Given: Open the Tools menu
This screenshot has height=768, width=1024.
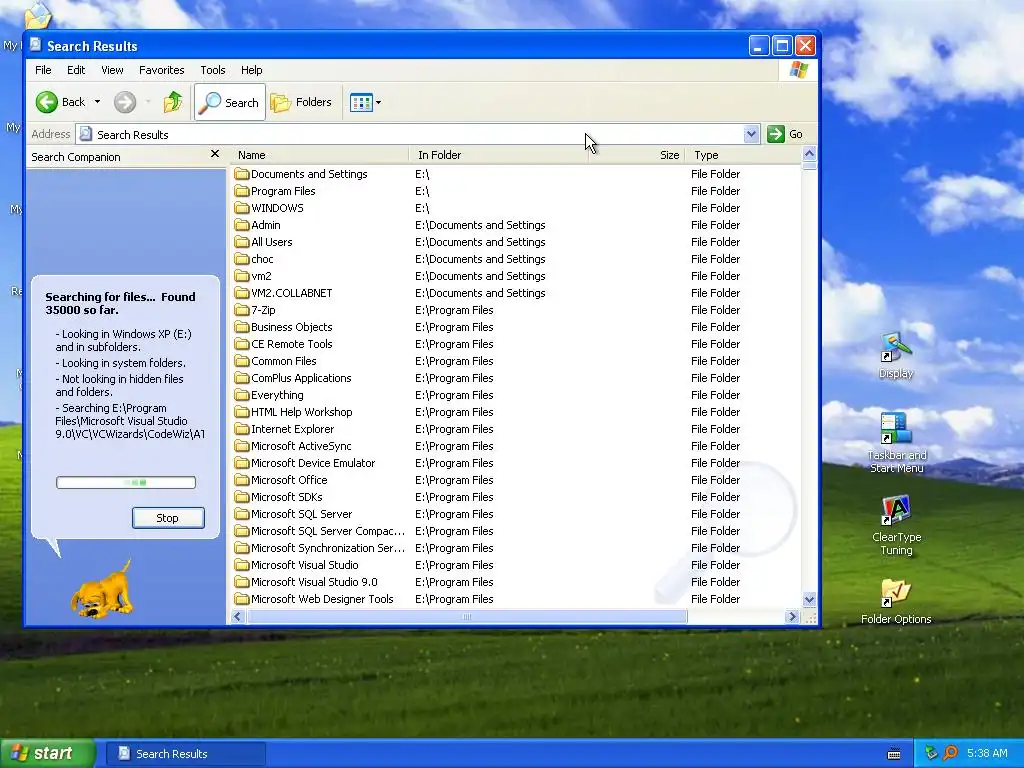Looking at the screenshot, I should pyautogui.click(x=212, y=70).
